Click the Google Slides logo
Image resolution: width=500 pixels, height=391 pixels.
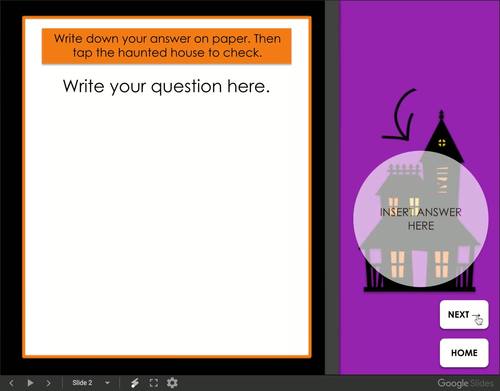465,383
